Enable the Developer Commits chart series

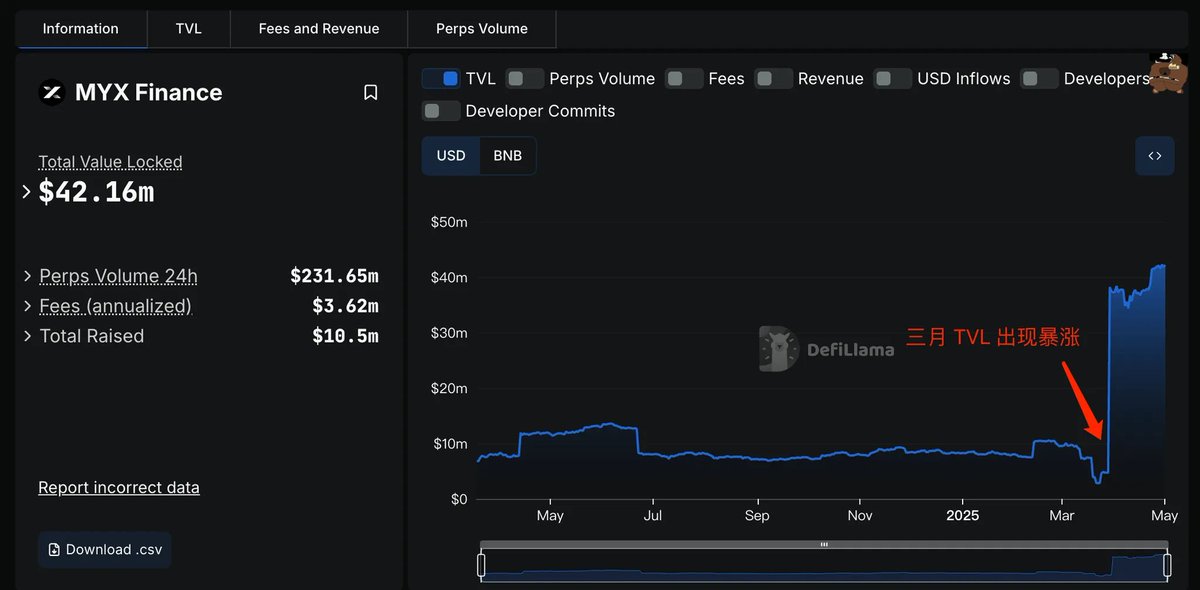[441, 111]
